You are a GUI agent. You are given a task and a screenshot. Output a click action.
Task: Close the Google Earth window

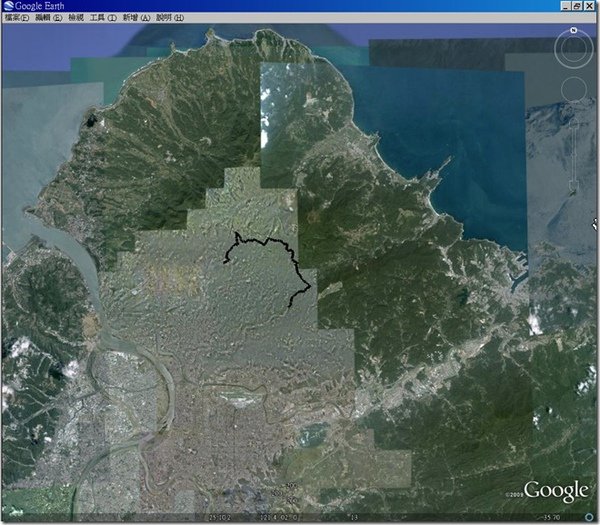tap(589, 6)
